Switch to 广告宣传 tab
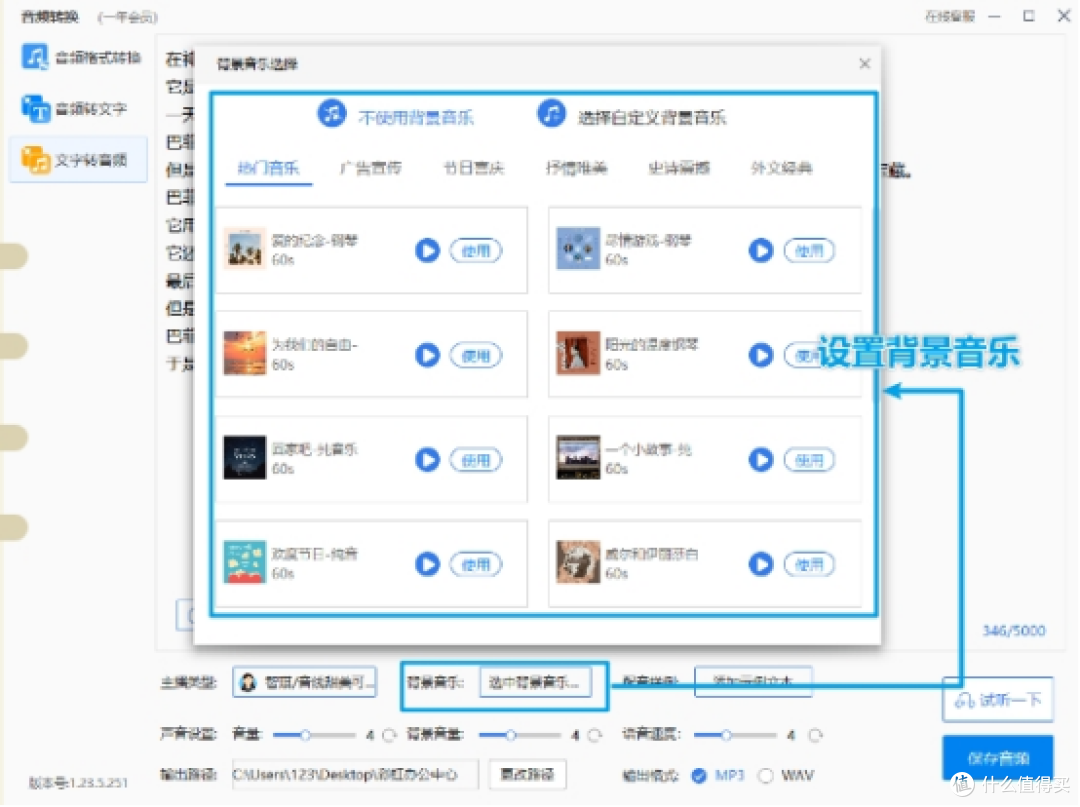Image resolution: width=1080 pixels, height=807 pixels. tap(371, 168)
